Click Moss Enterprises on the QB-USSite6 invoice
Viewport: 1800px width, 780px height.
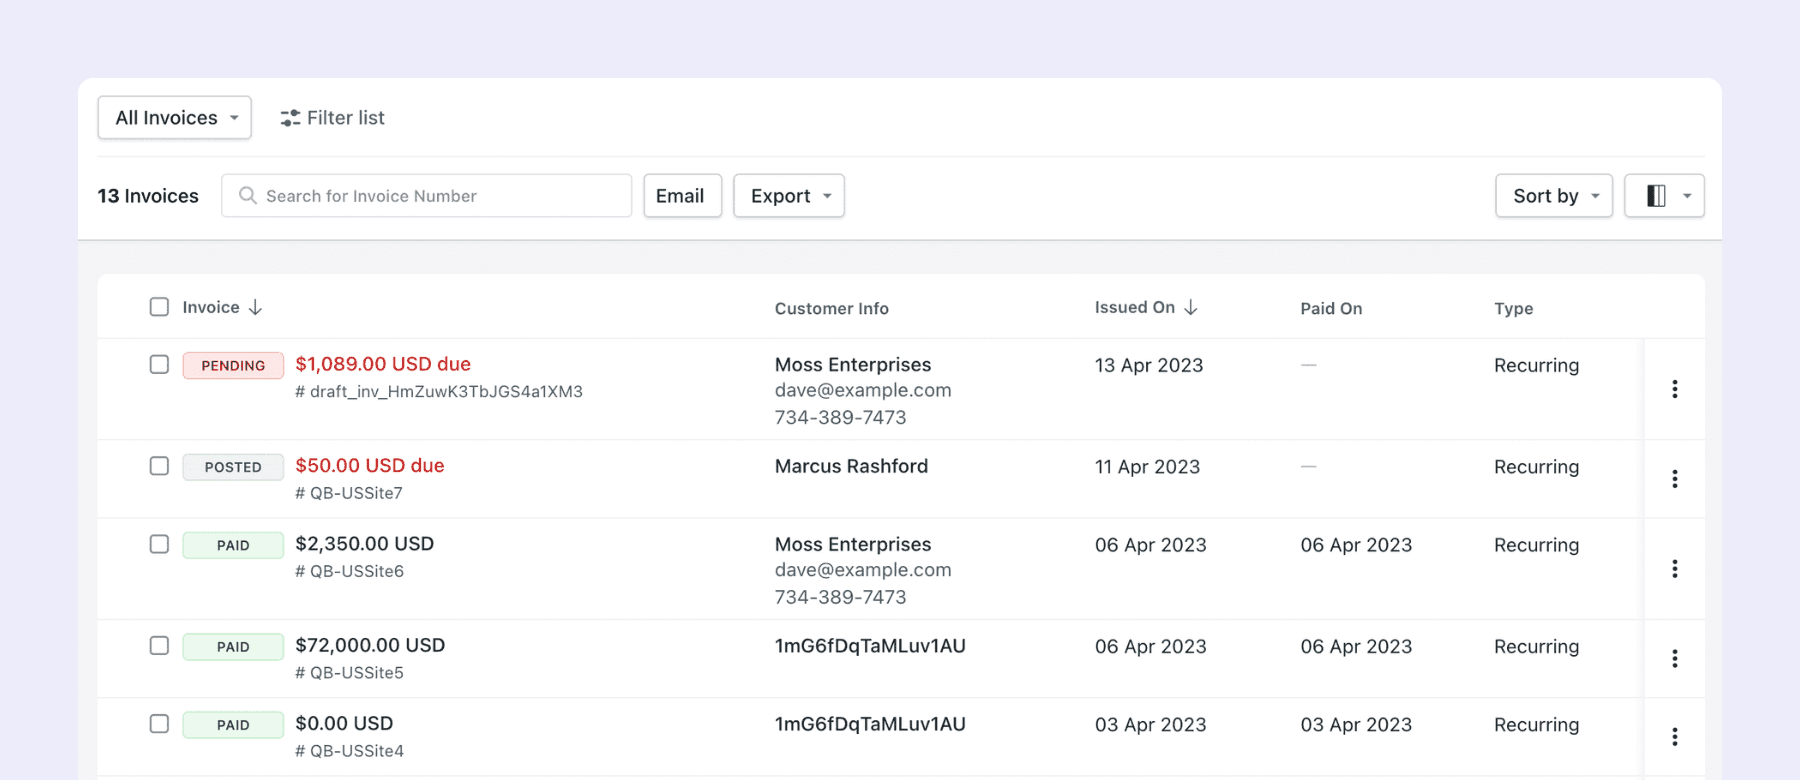coord(853,544)
